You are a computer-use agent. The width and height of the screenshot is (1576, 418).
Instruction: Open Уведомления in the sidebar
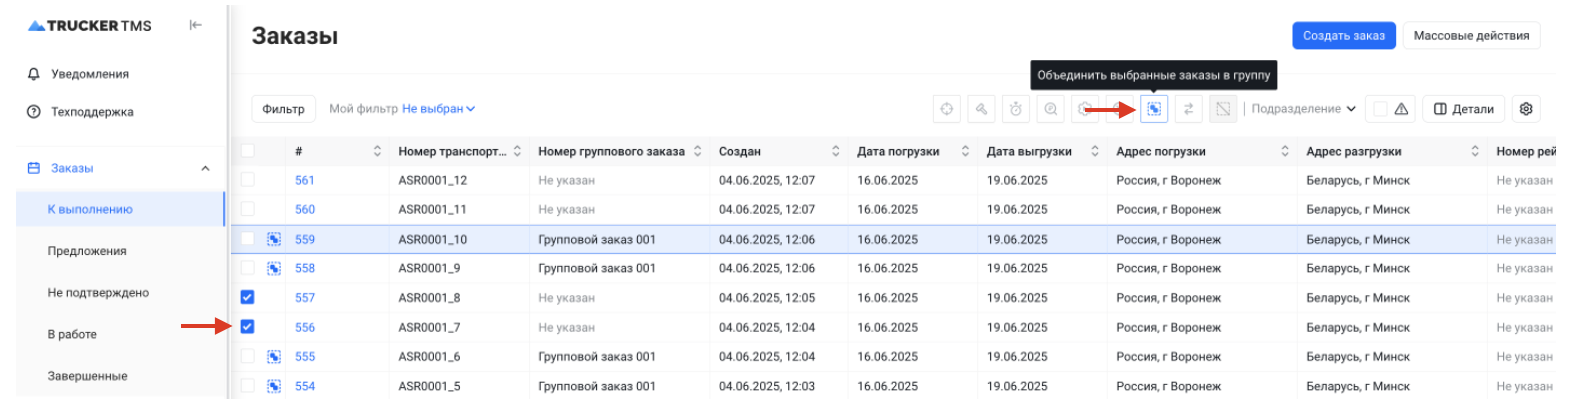(90, 74)
